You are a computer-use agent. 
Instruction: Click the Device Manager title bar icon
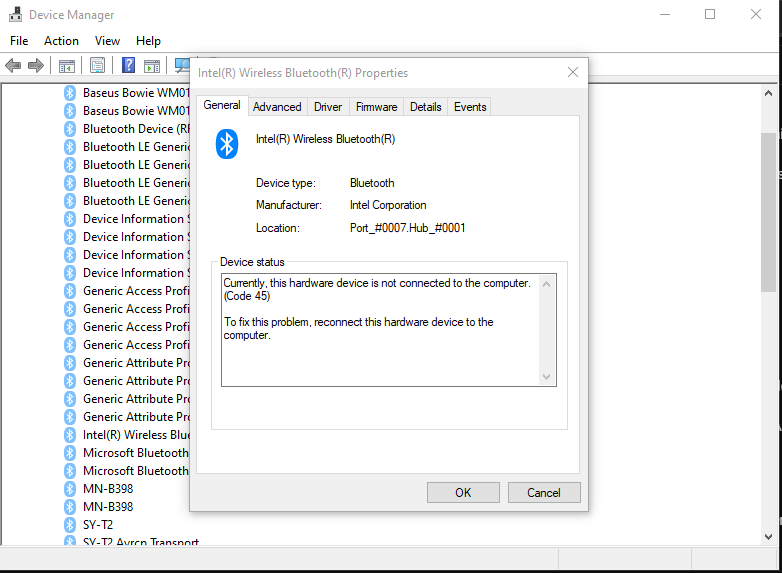click(15, 14)
